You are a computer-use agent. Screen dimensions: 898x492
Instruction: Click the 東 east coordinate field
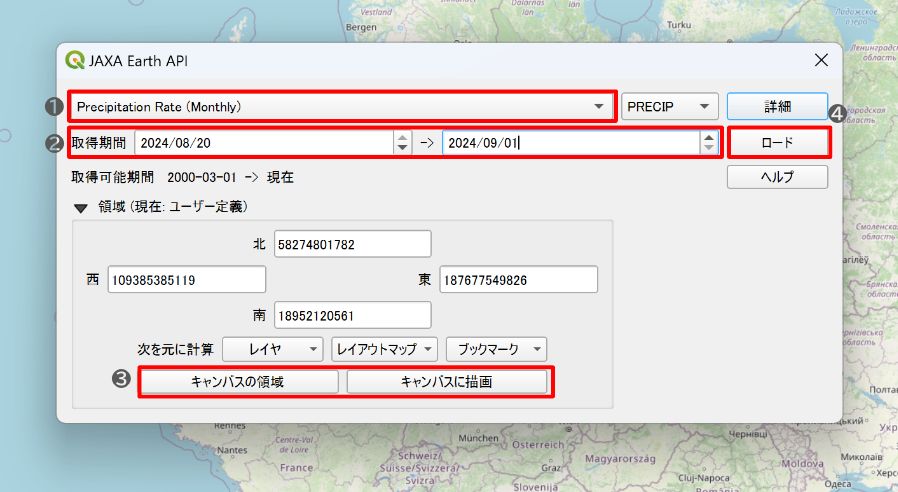pos(518,280)
